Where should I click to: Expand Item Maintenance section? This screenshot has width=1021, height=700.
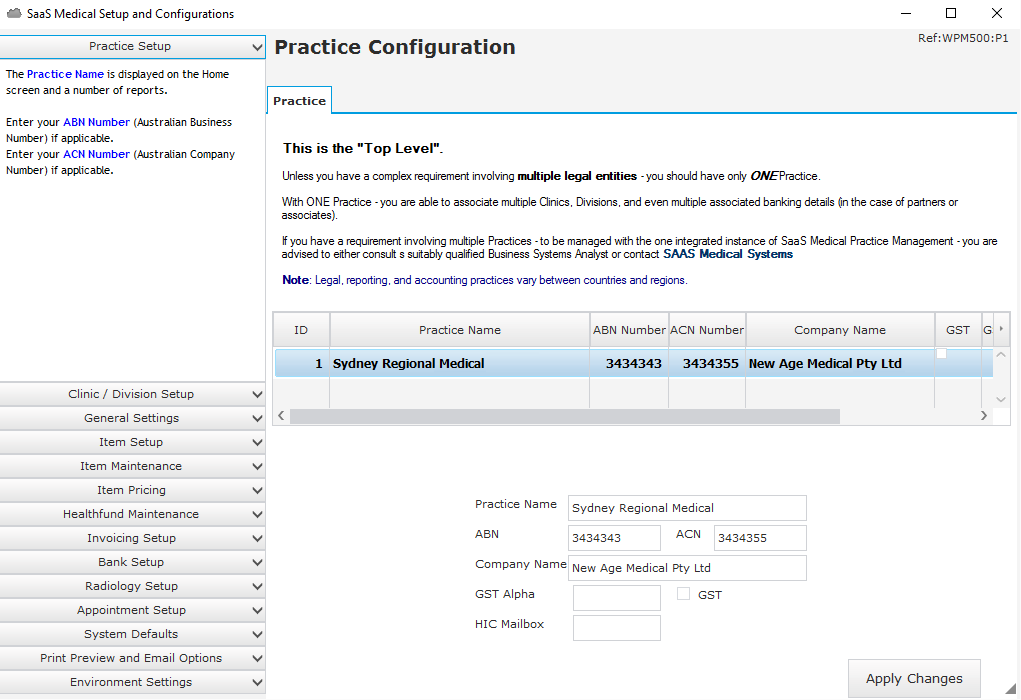coord(132,466)
